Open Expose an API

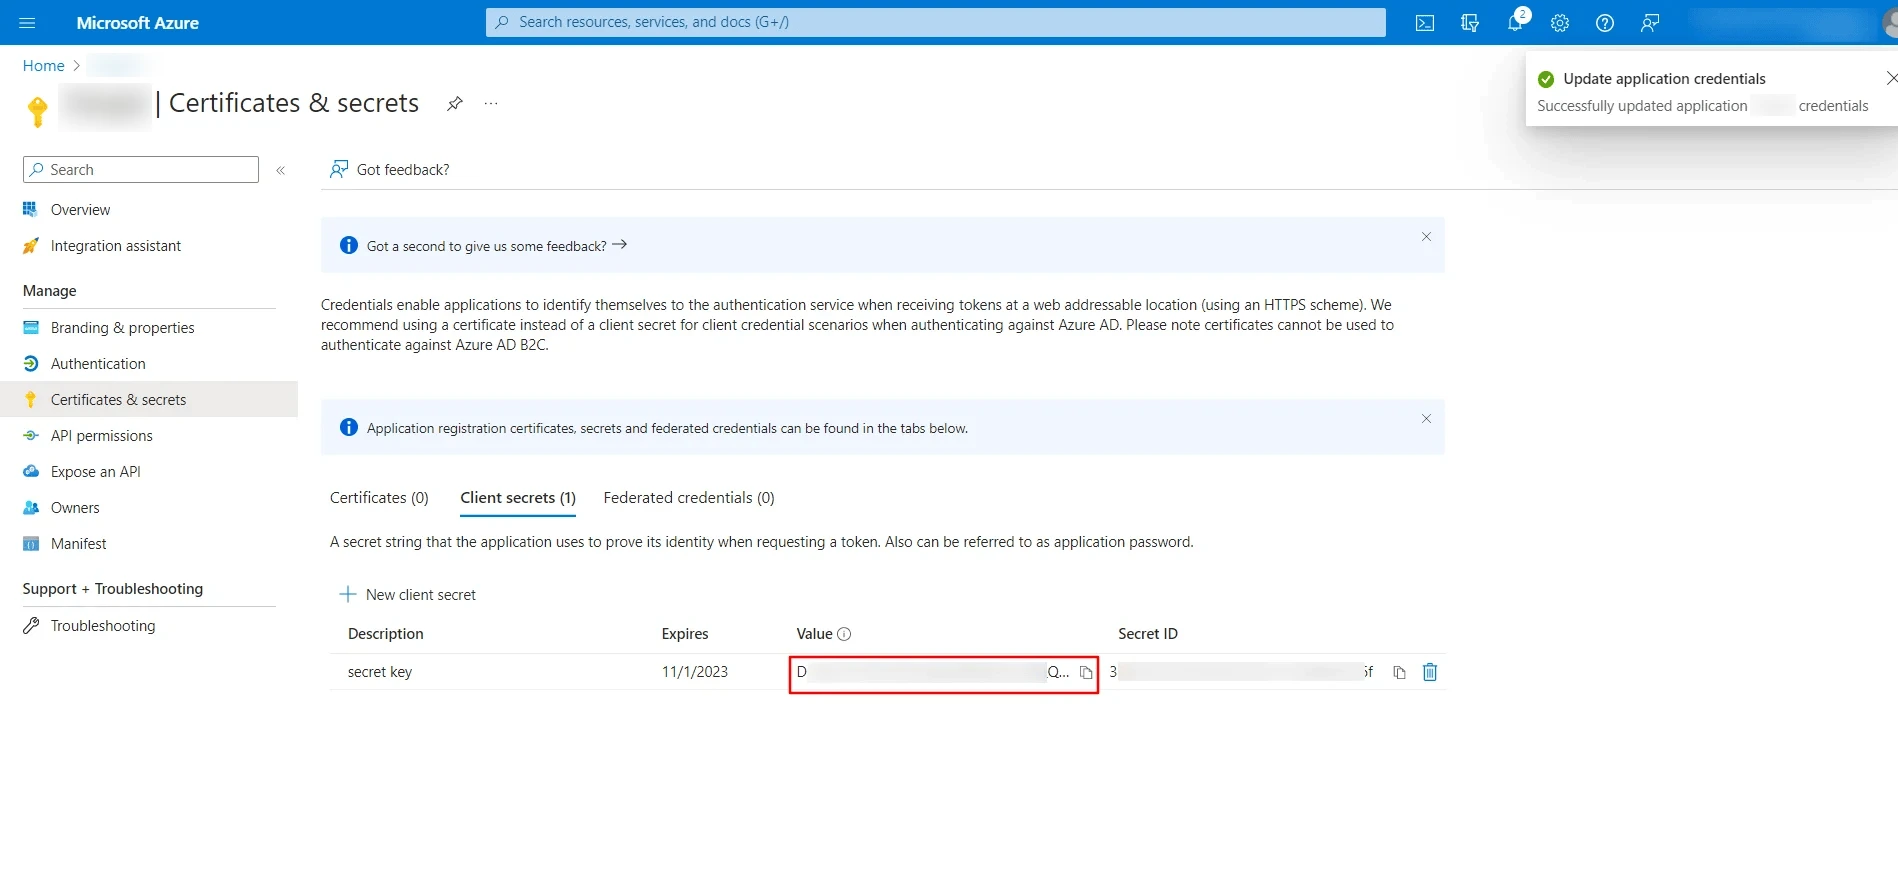click(x=95, y=472)
